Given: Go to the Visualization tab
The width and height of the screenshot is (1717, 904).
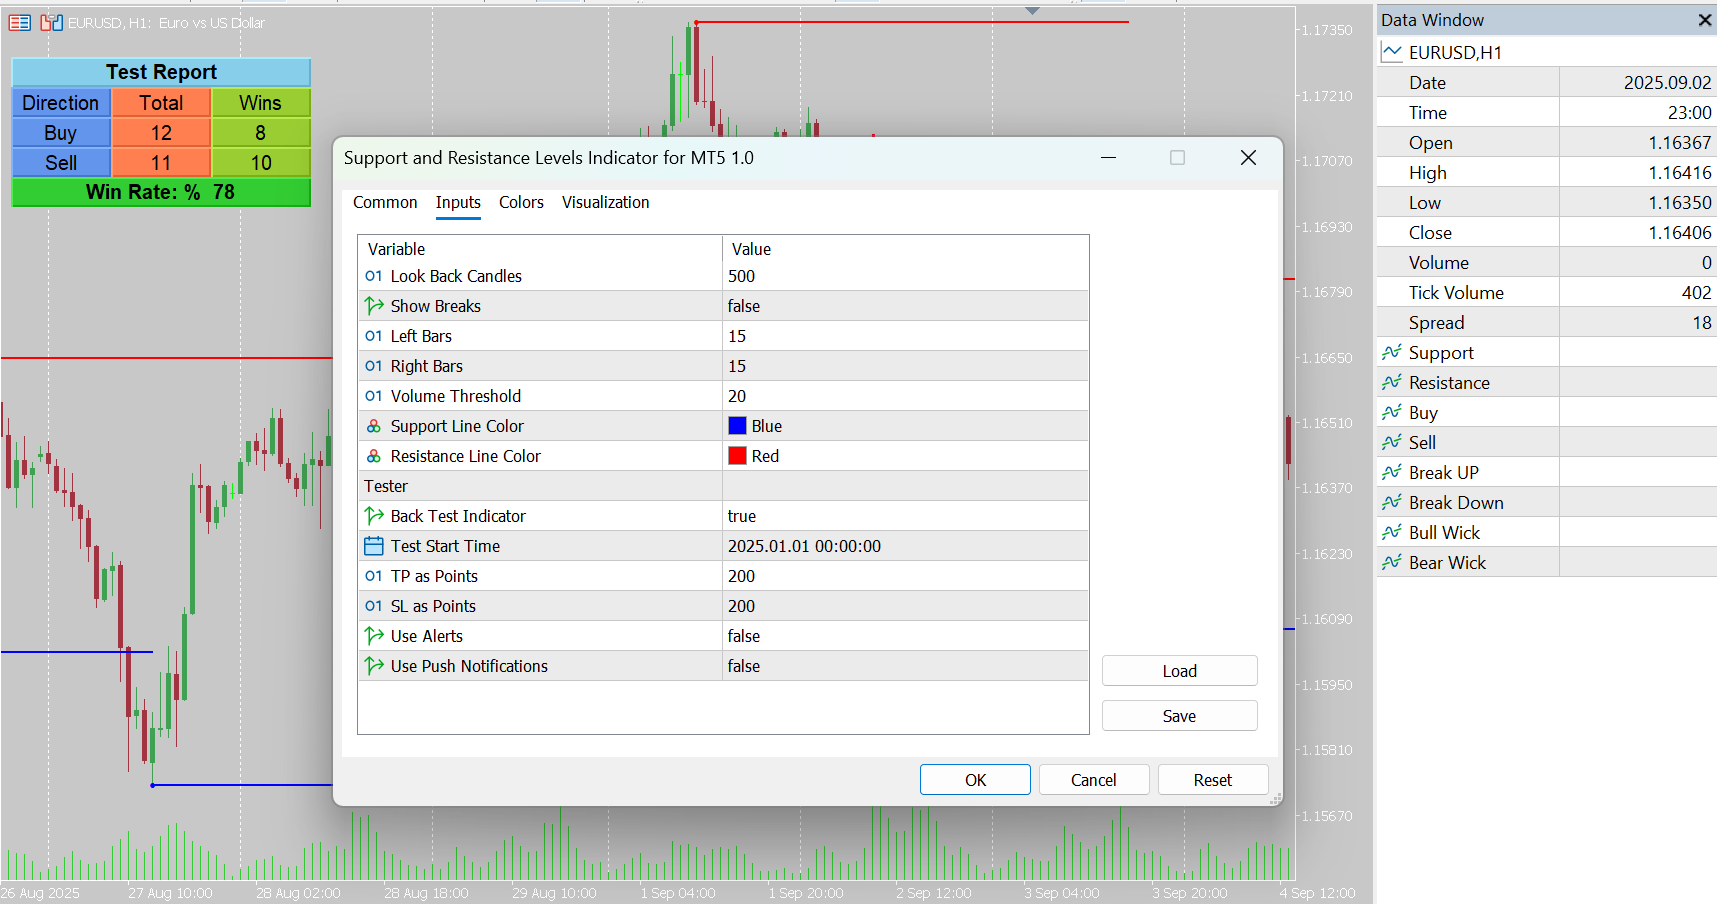Looking at the screenshot, I should [x=605, y=202].
